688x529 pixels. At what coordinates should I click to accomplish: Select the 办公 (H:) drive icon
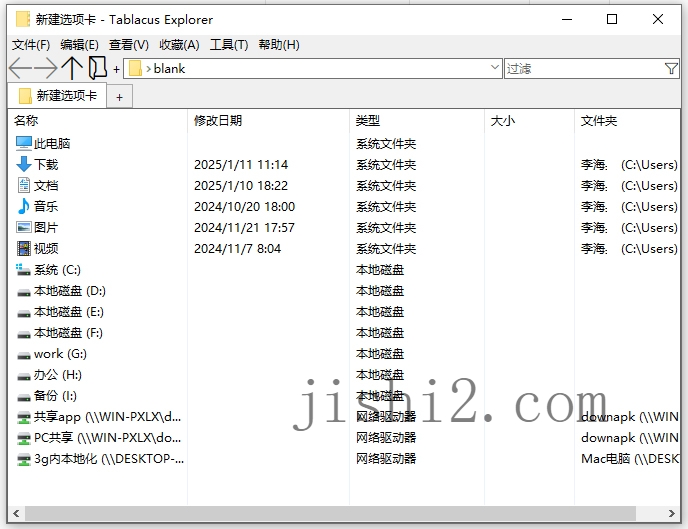tap(24, 376)
